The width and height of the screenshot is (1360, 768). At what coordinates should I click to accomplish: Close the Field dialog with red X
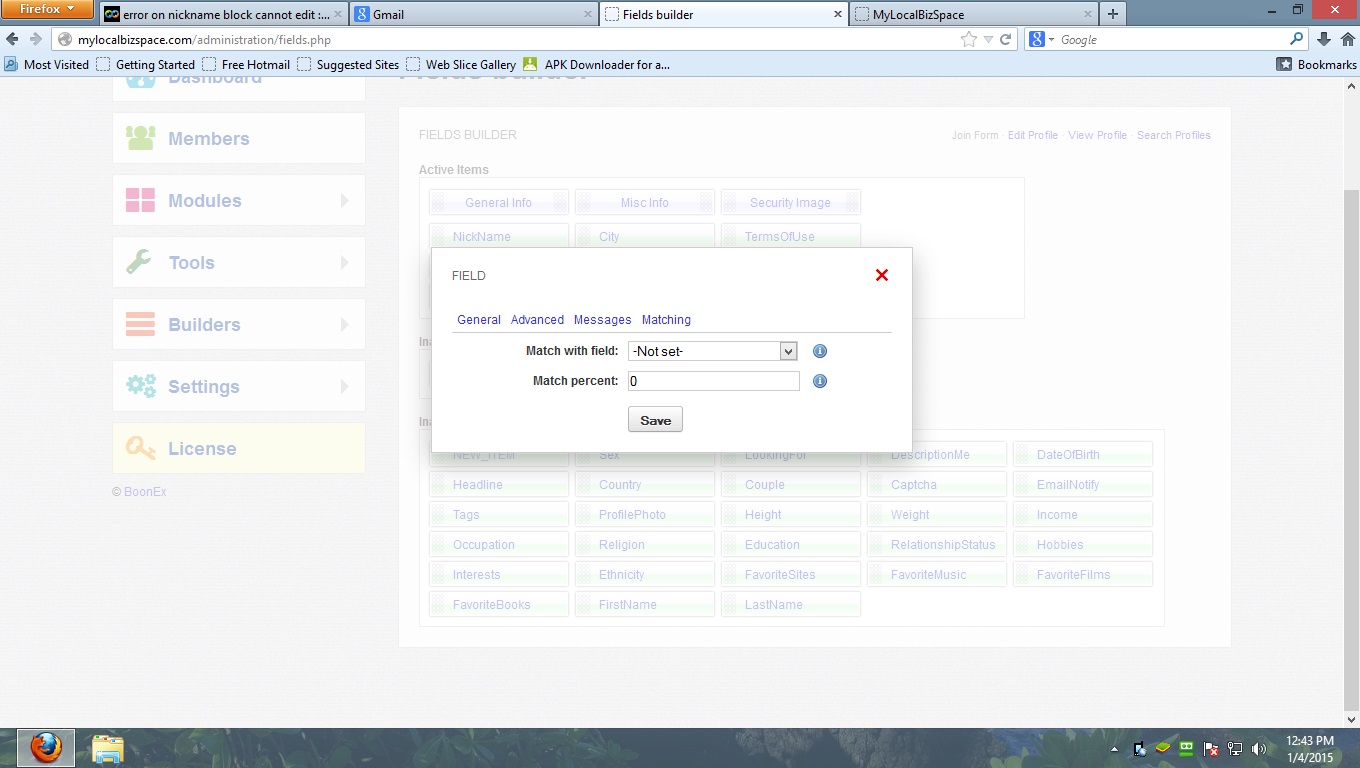coord(882,275)
